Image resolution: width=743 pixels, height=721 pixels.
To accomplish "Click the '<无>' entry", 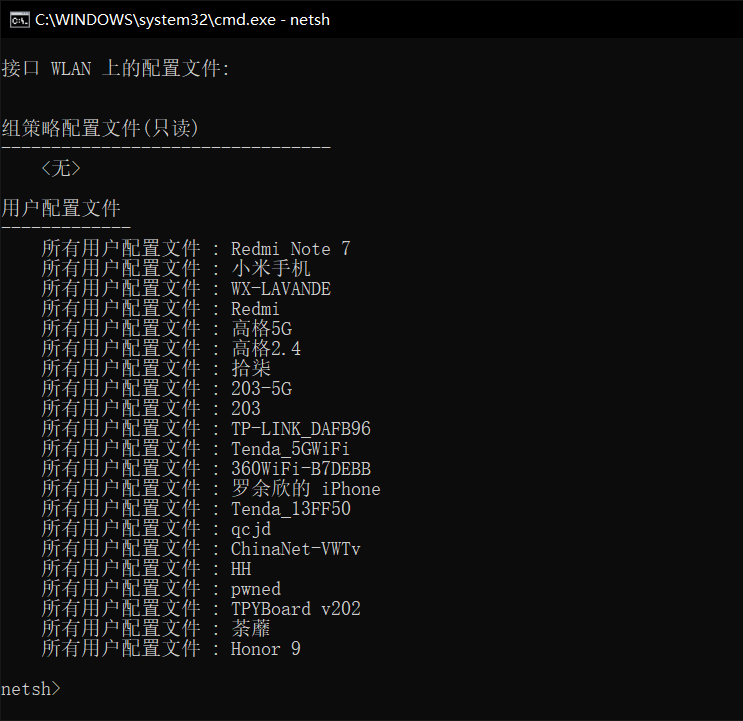I will pyautogui.click(x=61, y=169).
